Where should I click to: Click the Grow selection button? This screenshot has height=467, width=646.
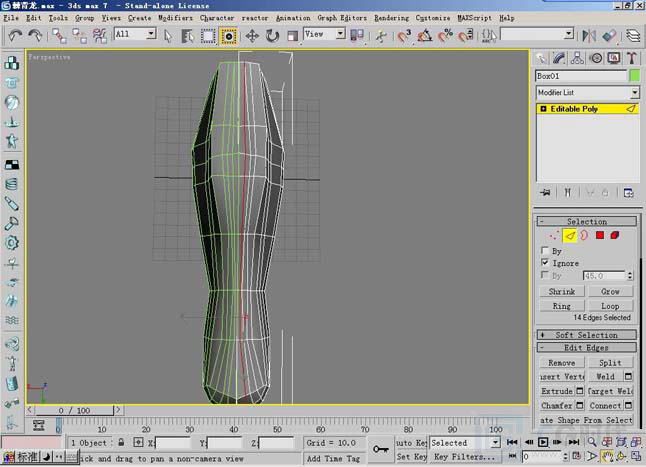(610, 291)
